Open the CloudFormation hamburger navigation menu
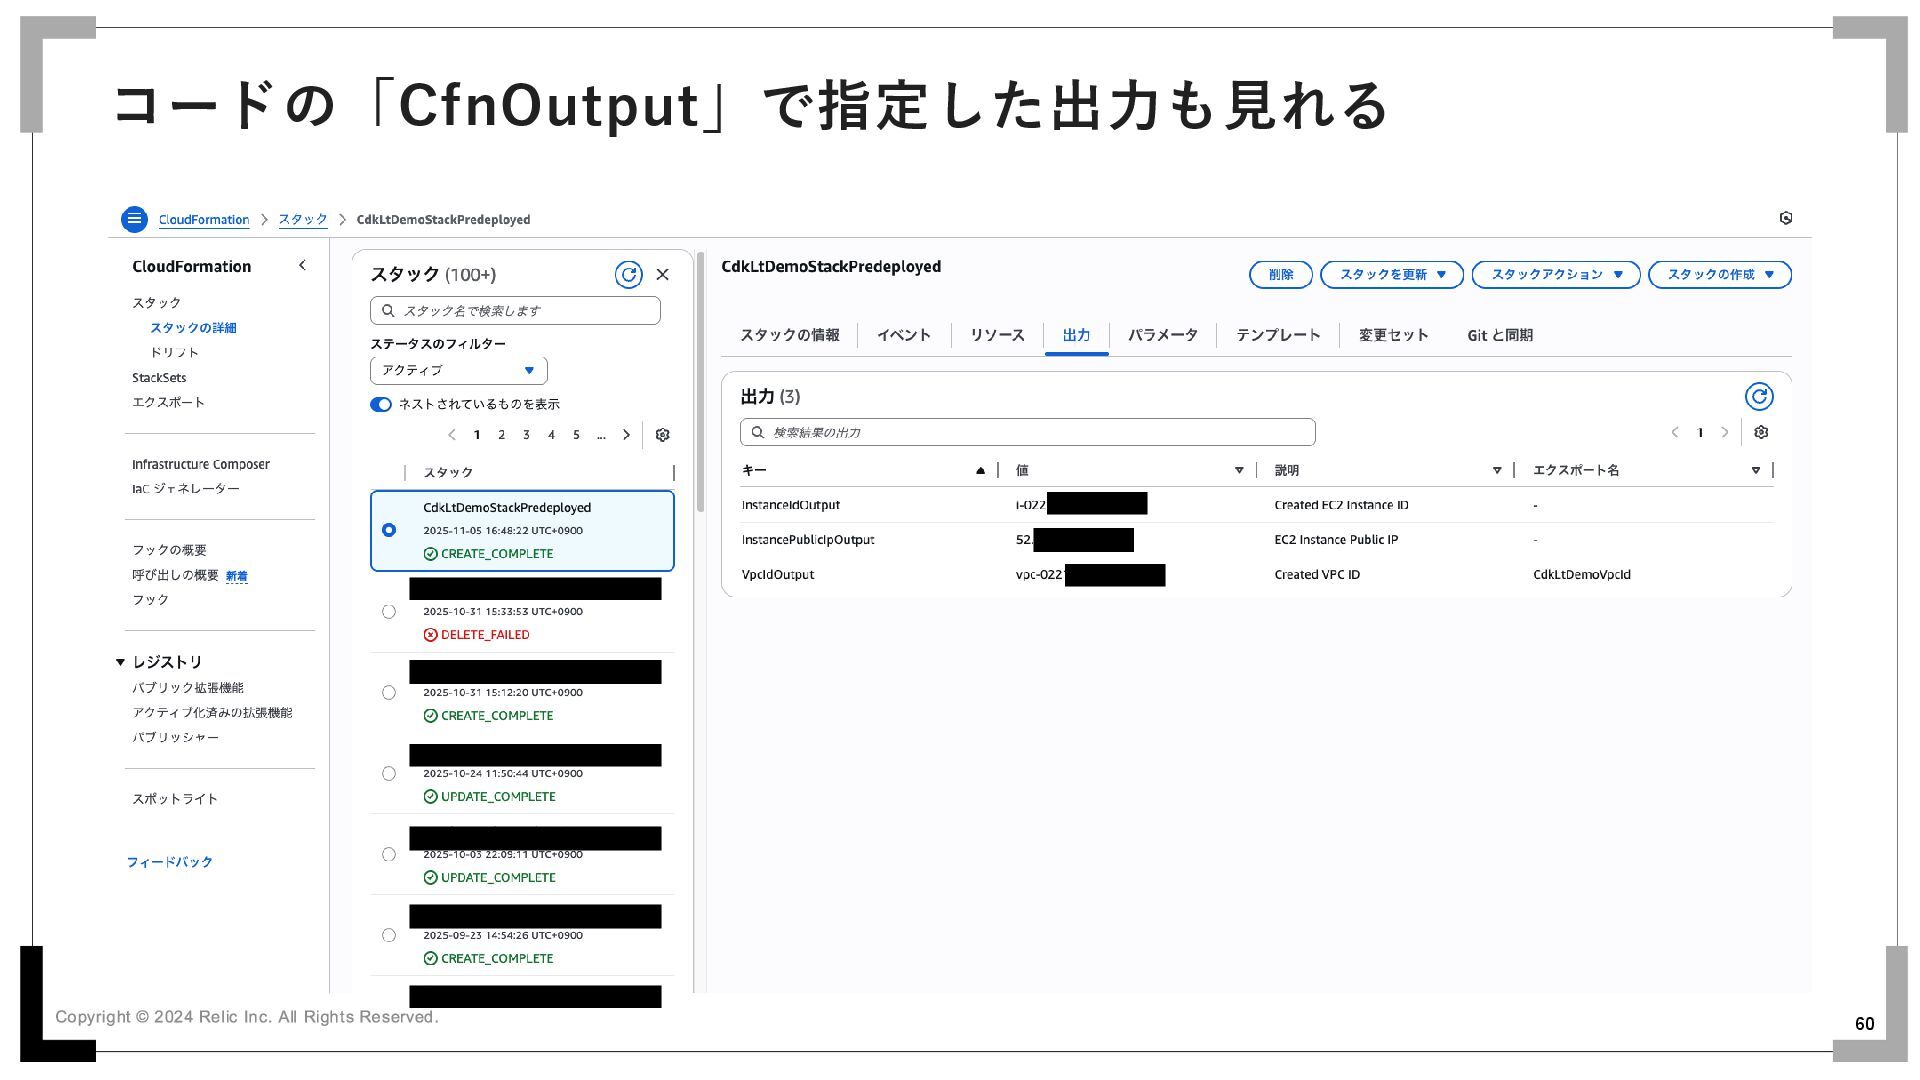This screenshot has width=1920, height=1080. (134, 219)
